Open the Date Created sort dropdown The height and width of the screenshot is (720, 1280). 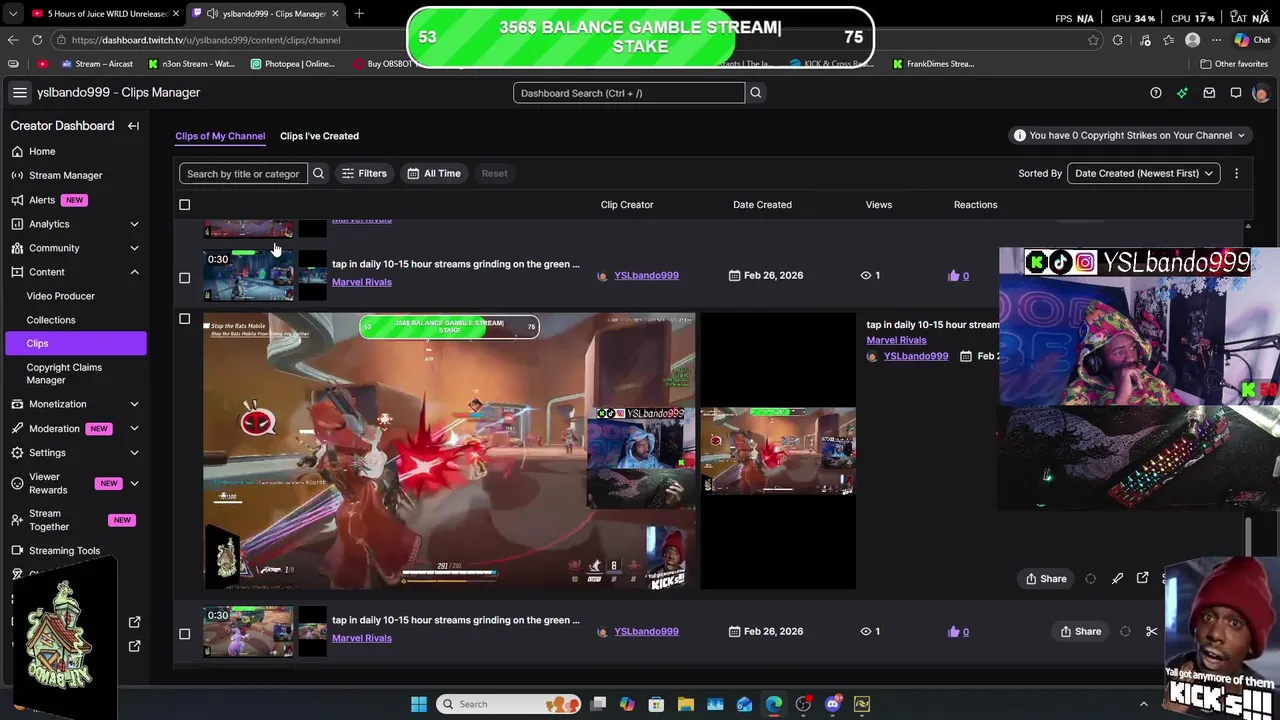[1144, 173]
